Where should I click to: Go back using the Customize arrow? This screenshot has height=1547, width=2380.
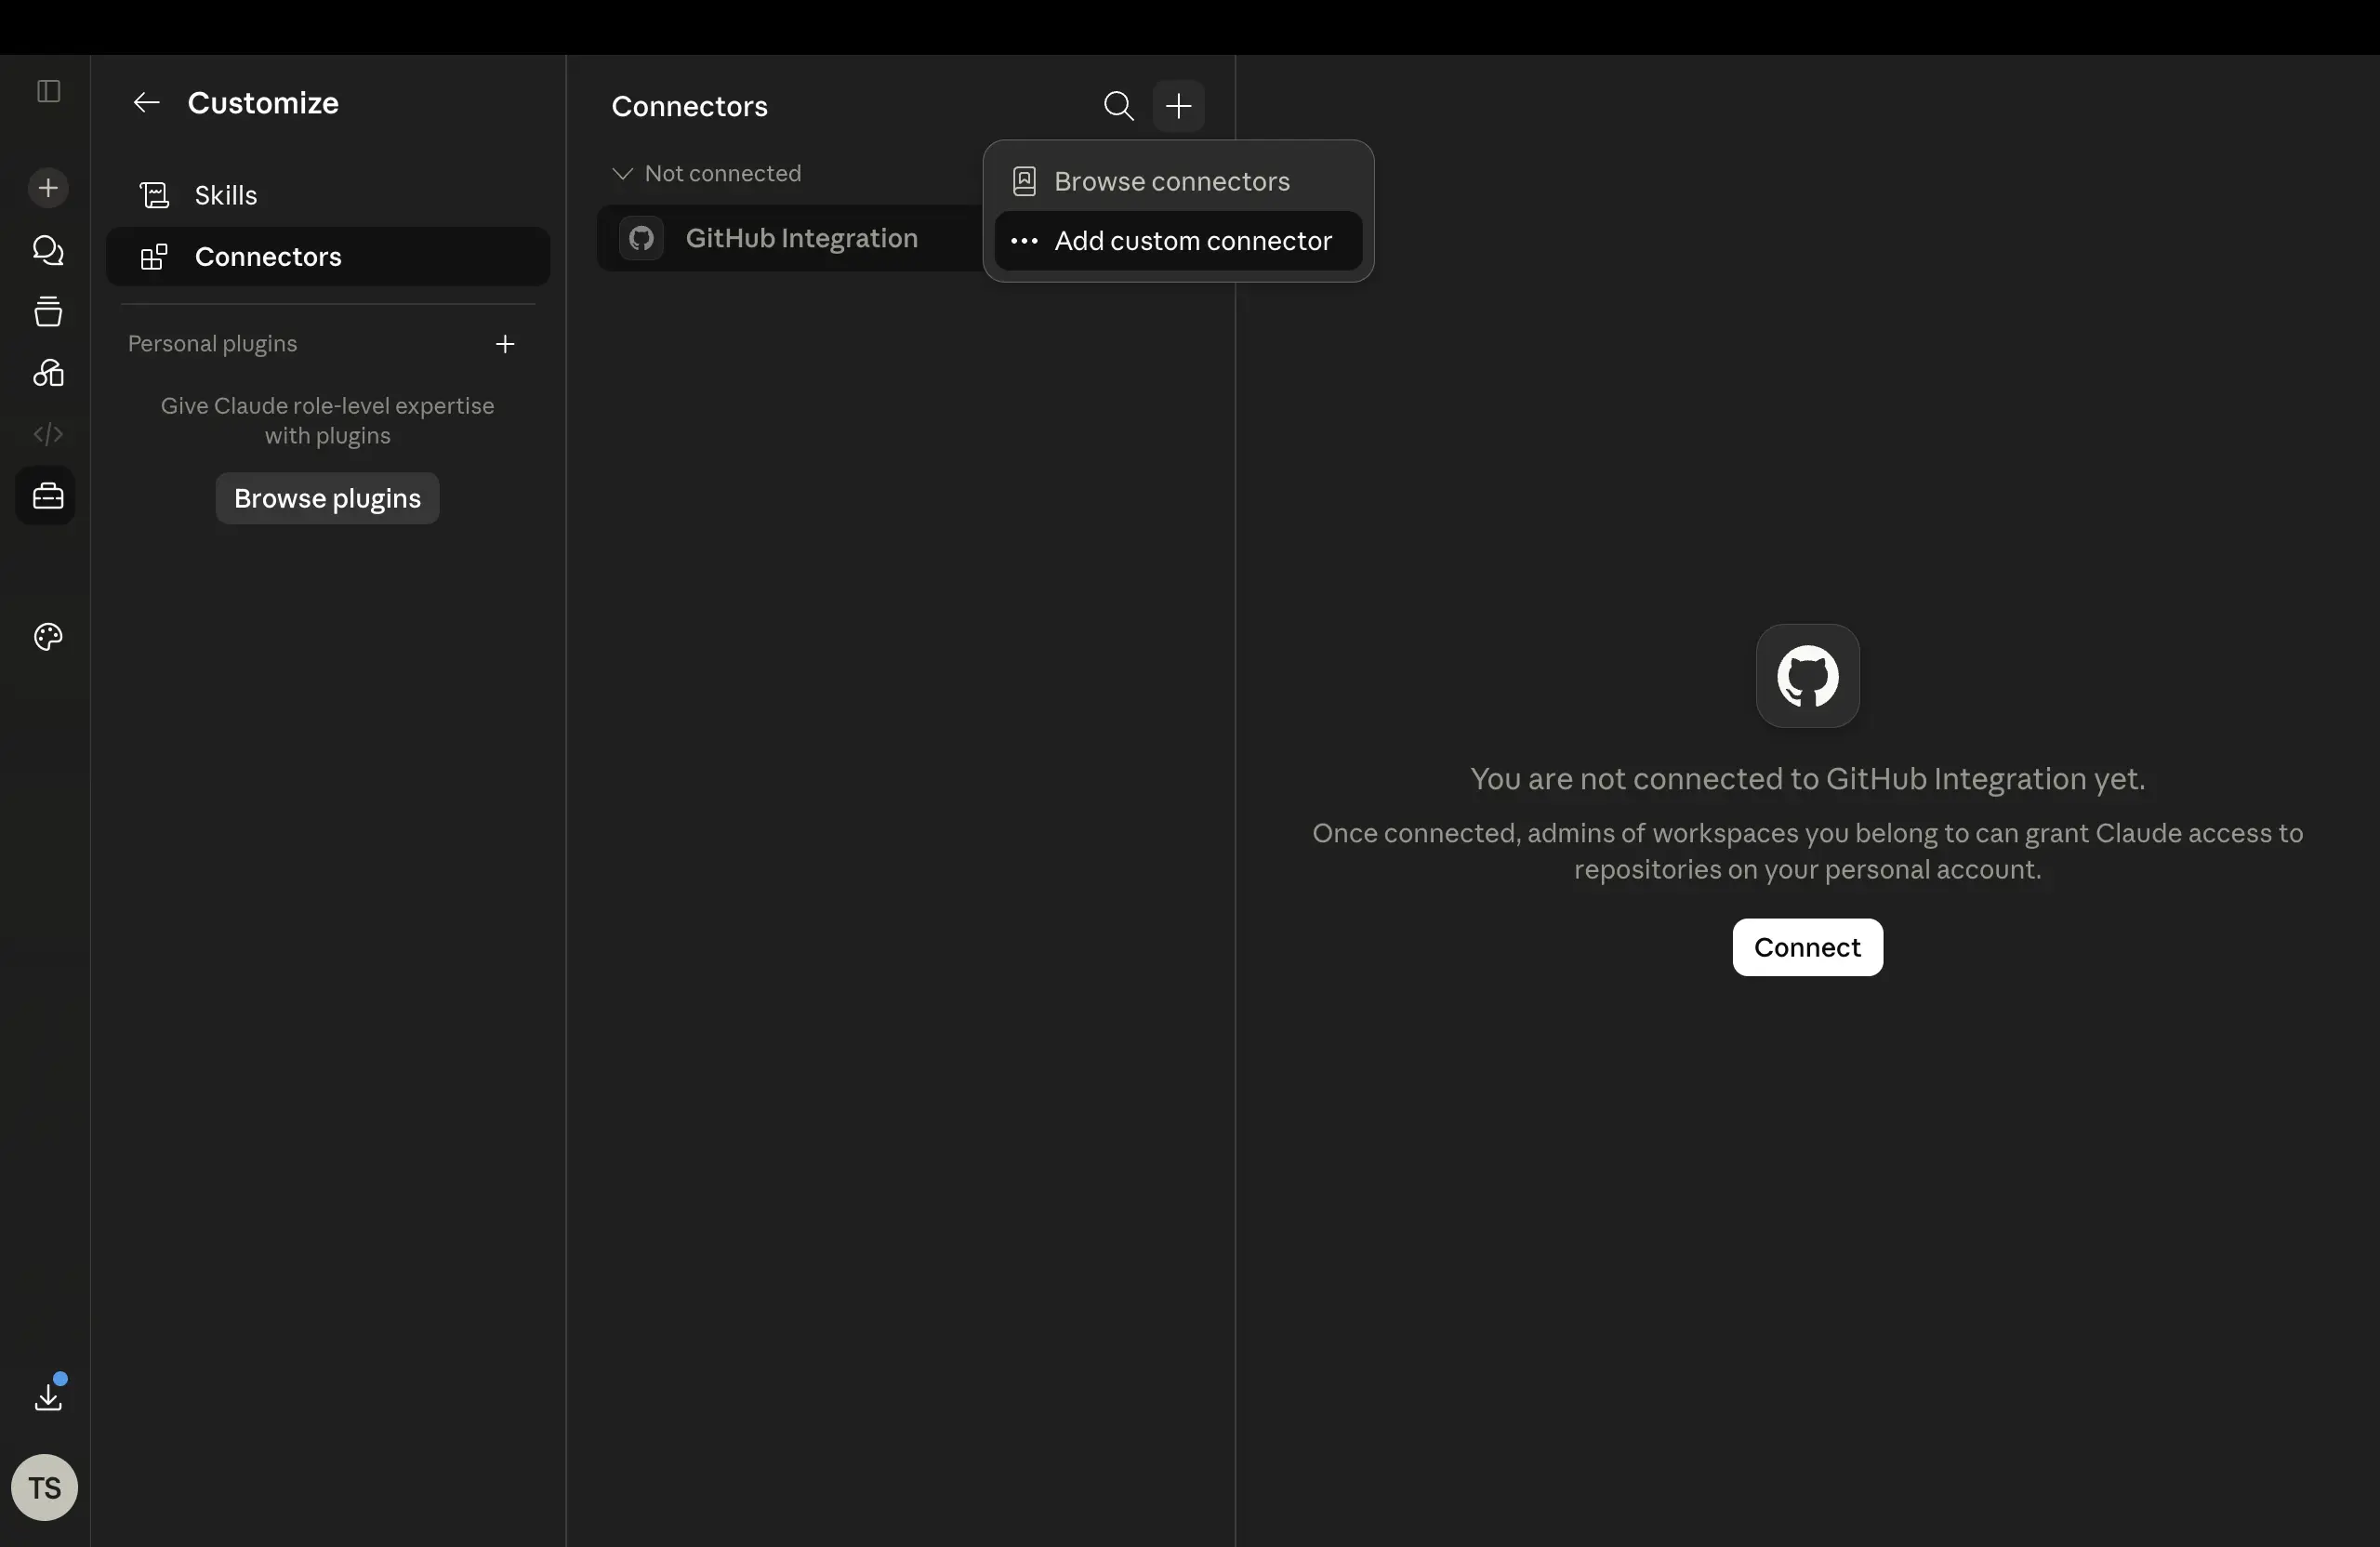(147, 103)
